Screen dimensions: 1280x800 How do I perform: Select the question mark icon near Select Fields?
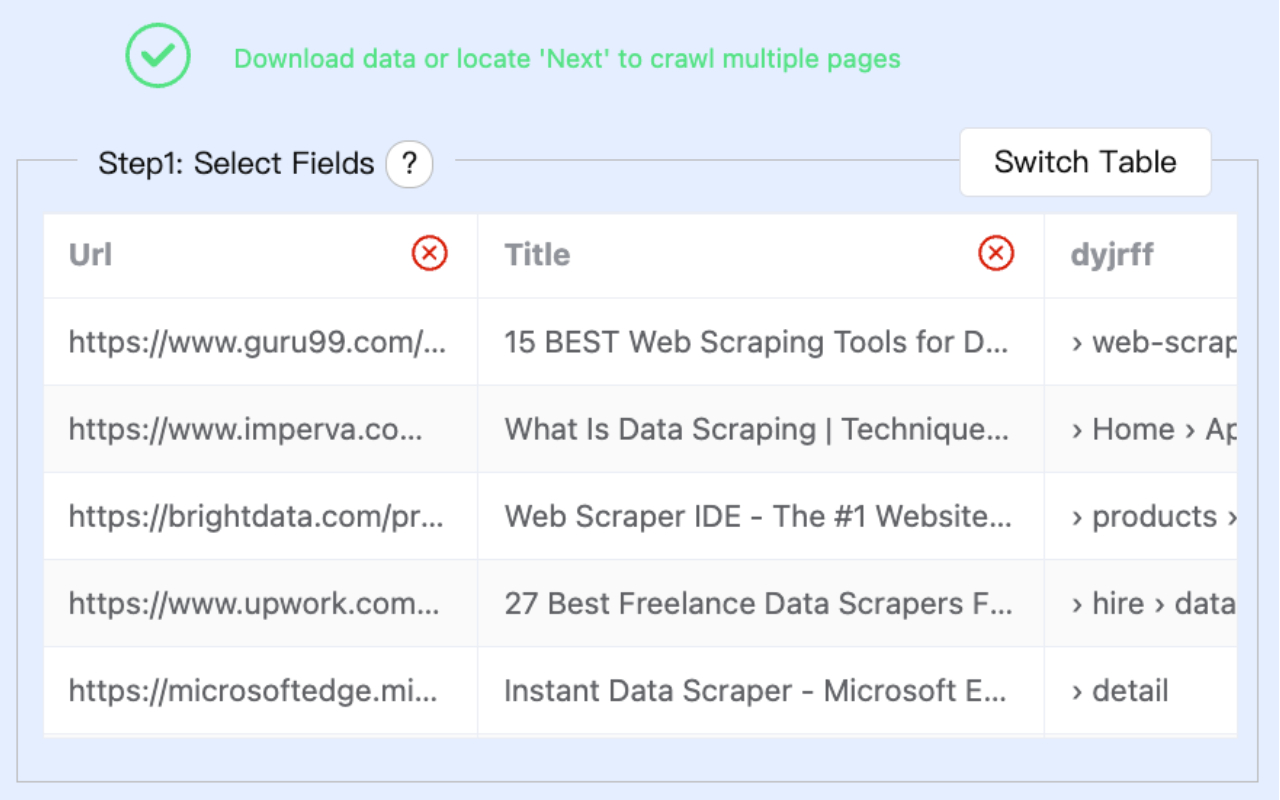click(408, 164)
